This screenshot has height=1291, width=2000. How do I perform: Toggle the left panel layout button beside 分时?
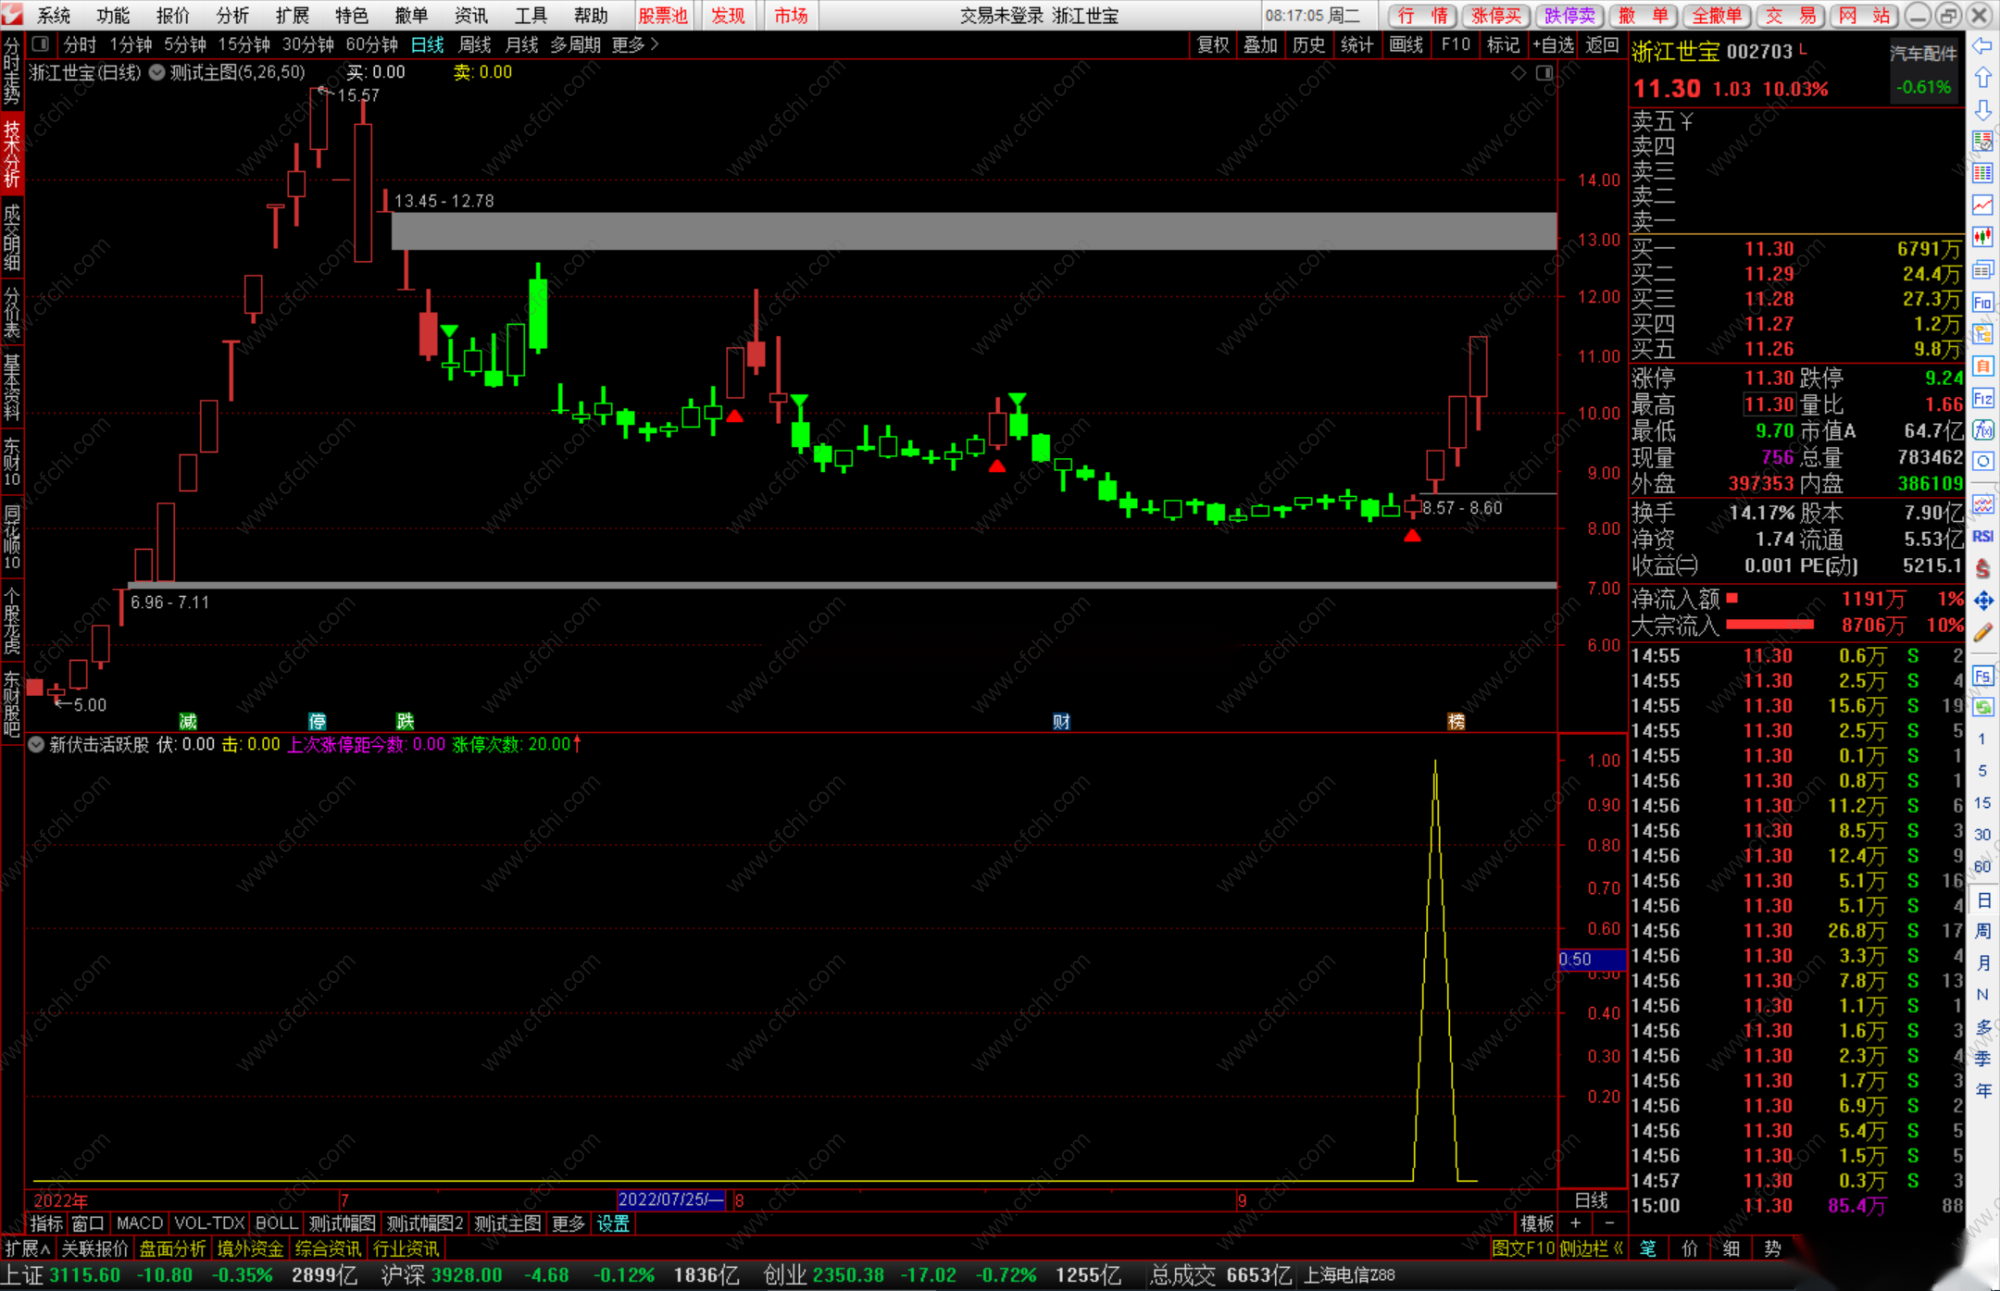[x=41, y=44]
